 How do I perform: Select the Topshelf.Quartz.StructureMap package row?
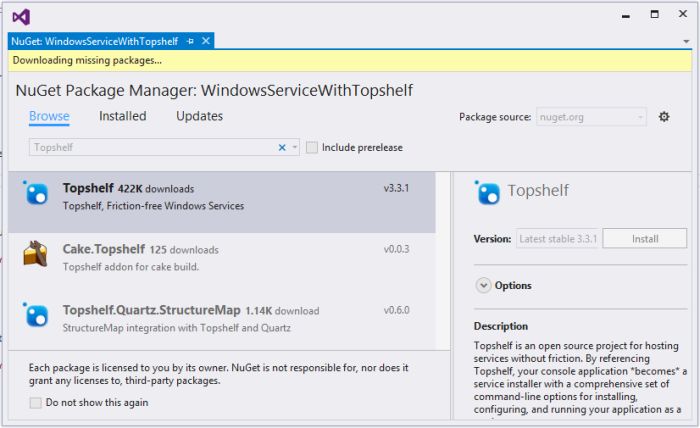(222, 322)
